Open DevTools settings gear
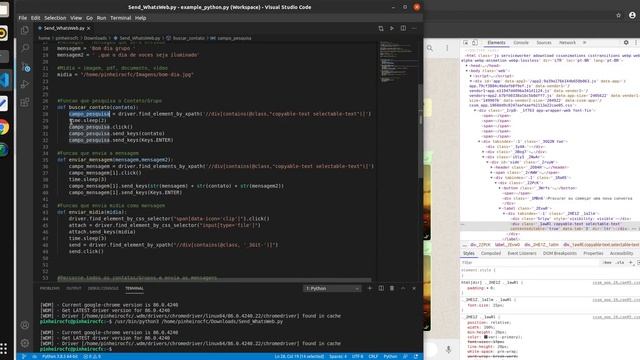Screen dimensions: 640x360 [626, 42]
